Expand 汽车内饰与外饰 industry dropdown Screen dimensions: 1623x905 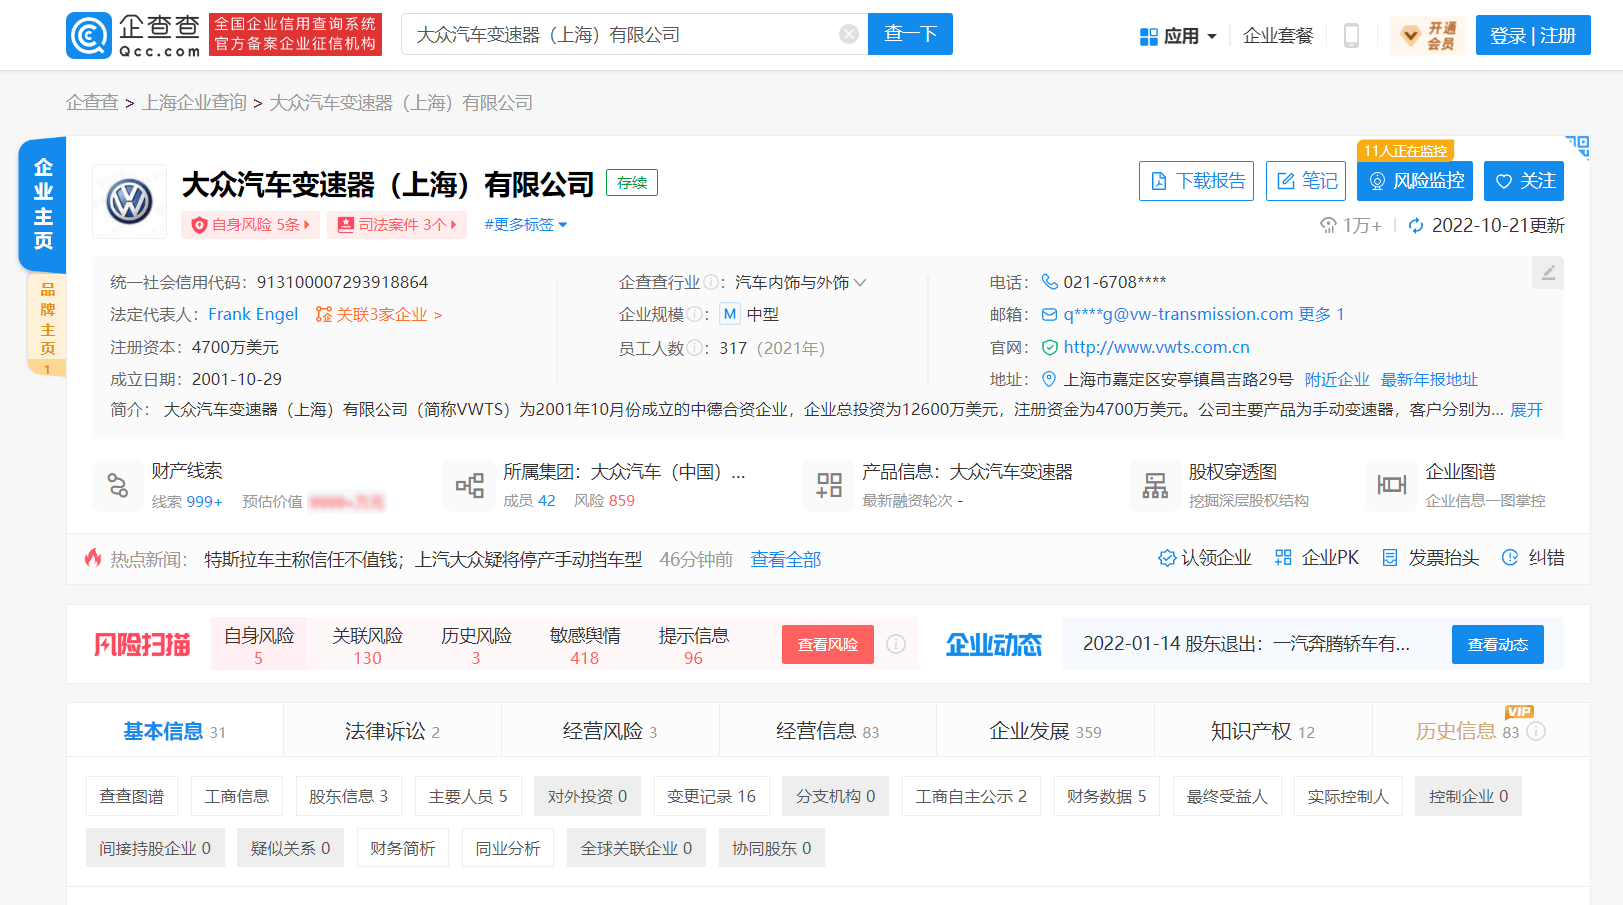pos(800,283)
